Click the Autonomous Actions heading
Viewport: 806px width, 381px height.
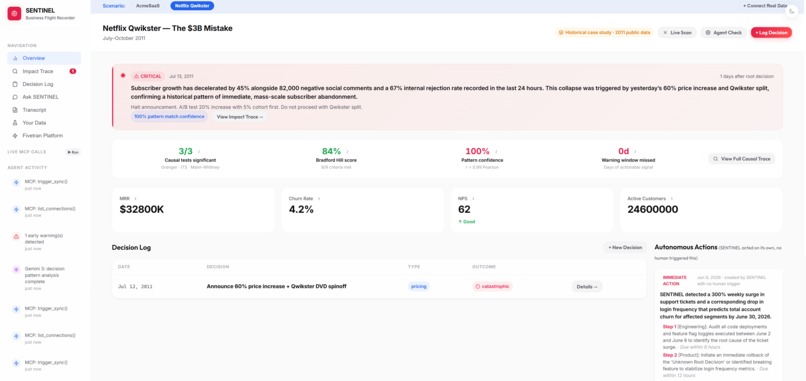[x=686, y=247]
